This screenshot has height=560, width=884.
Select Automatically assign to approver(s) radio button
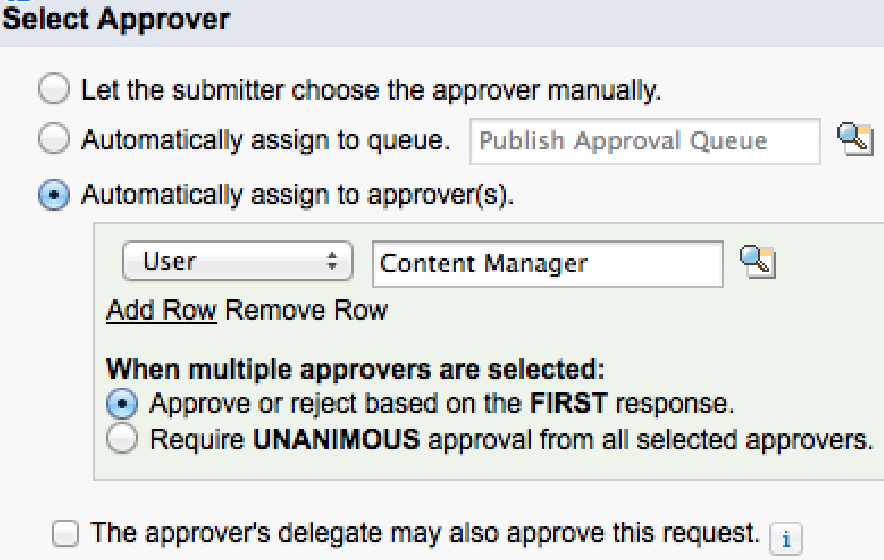click(53, 195)
